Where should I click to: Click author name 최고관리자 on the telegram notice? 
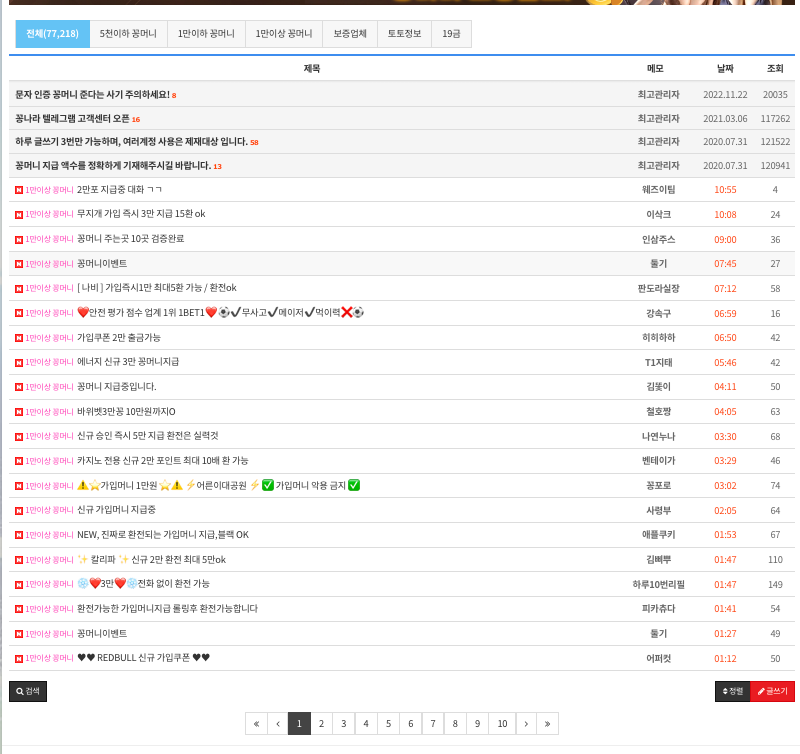[x=658, y=118]
